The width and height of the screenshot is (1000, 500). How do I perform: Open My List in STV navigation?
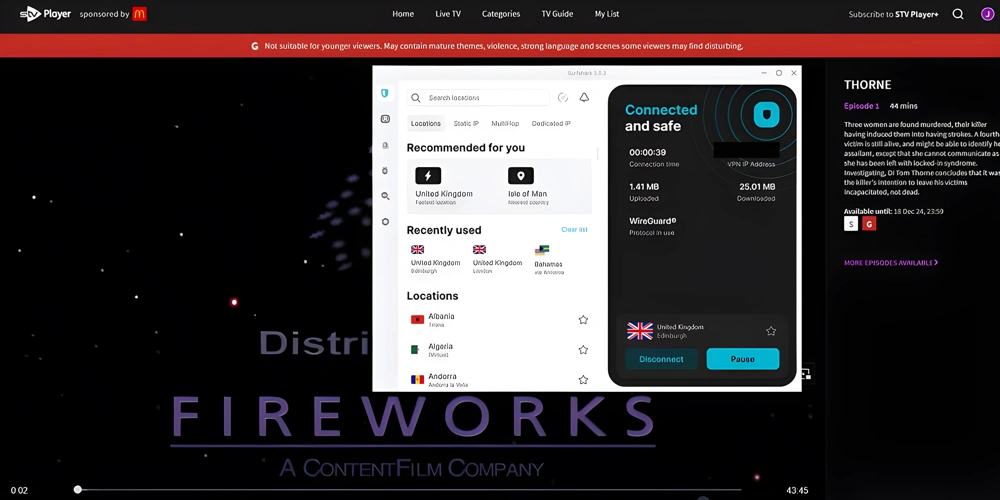click(607, 14)
